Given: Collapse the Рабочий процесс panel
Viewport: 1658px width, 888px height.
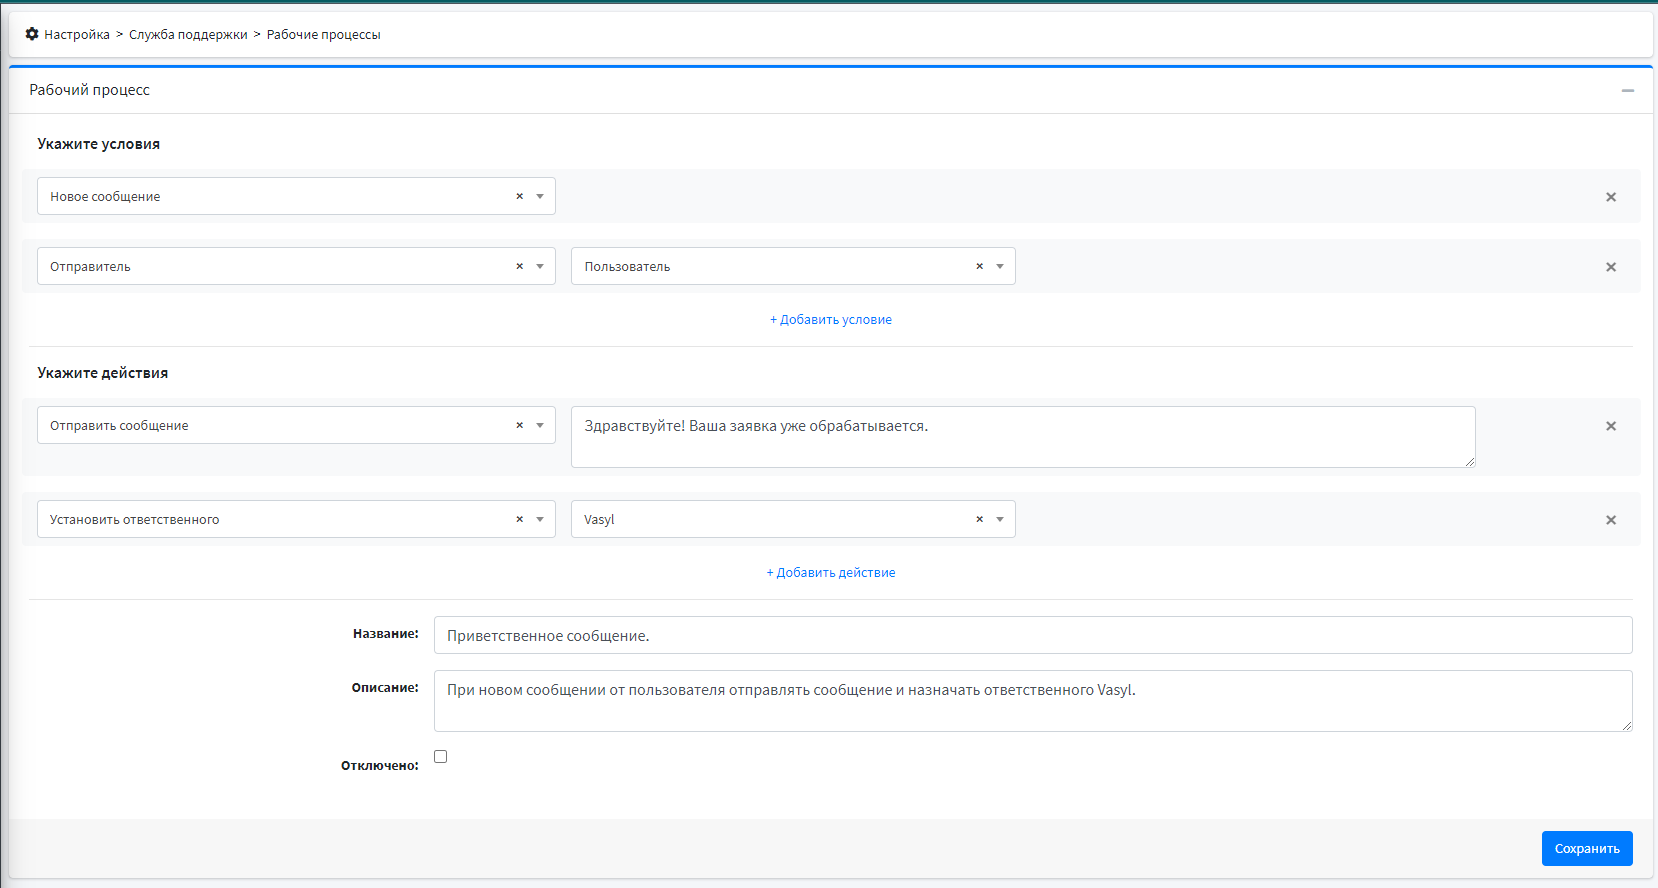Looking at the screenshot, I should 1627,90.
